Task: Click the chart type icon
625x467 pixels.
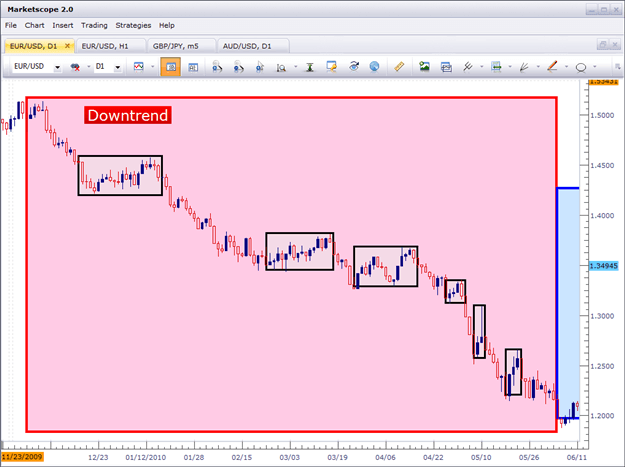Action: click(139, 67)
